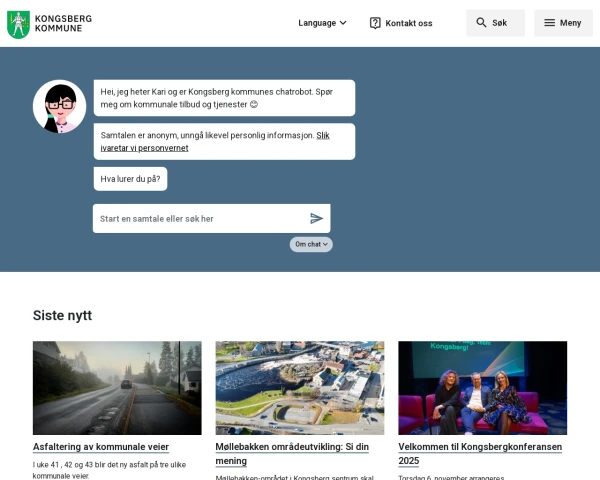Click the Hei, jeg heter Kari chat message

point(224,98)
